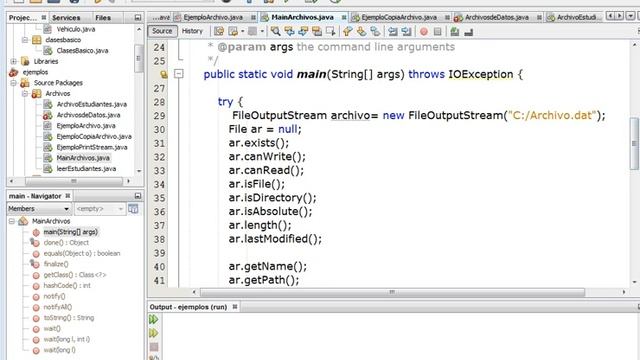Screen dimensions: 640x360
Task: Collapse the MainArchivos node in Navigator
Action: tap(12, 221)
